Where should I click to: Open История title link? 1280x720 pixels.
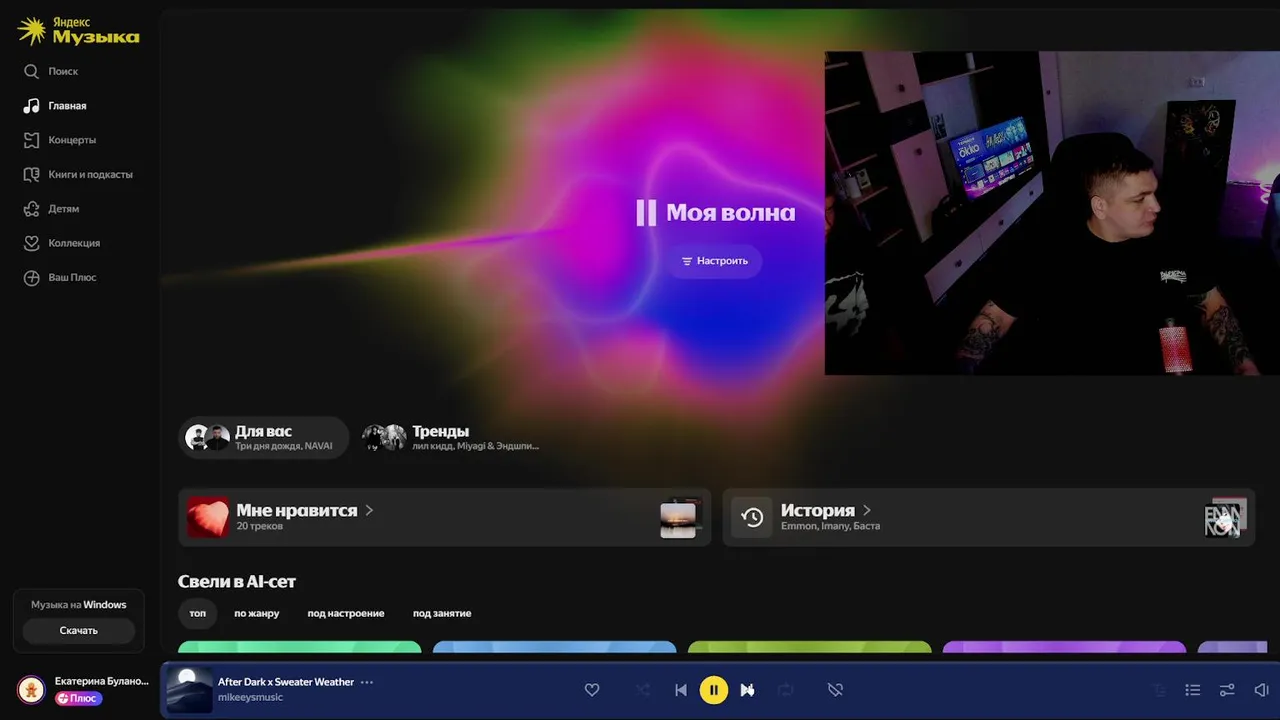pos(817,510)
